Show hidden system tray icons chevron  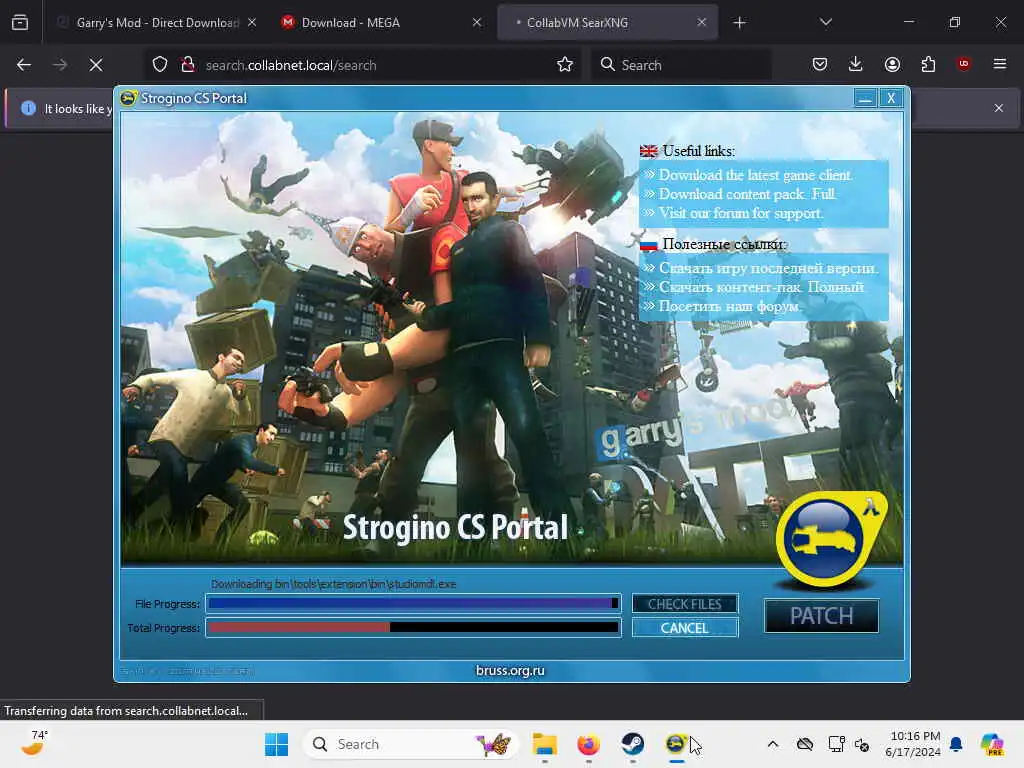[x=773, y=744]
